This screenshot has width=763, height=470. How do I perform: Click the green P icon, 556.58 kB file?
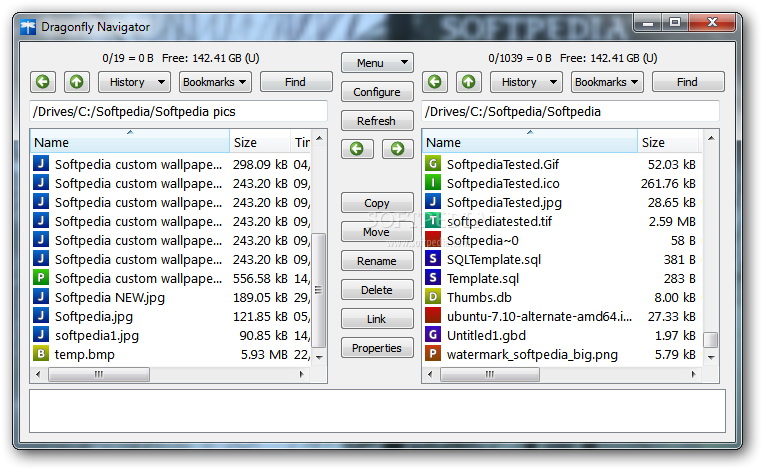(41, 278)
